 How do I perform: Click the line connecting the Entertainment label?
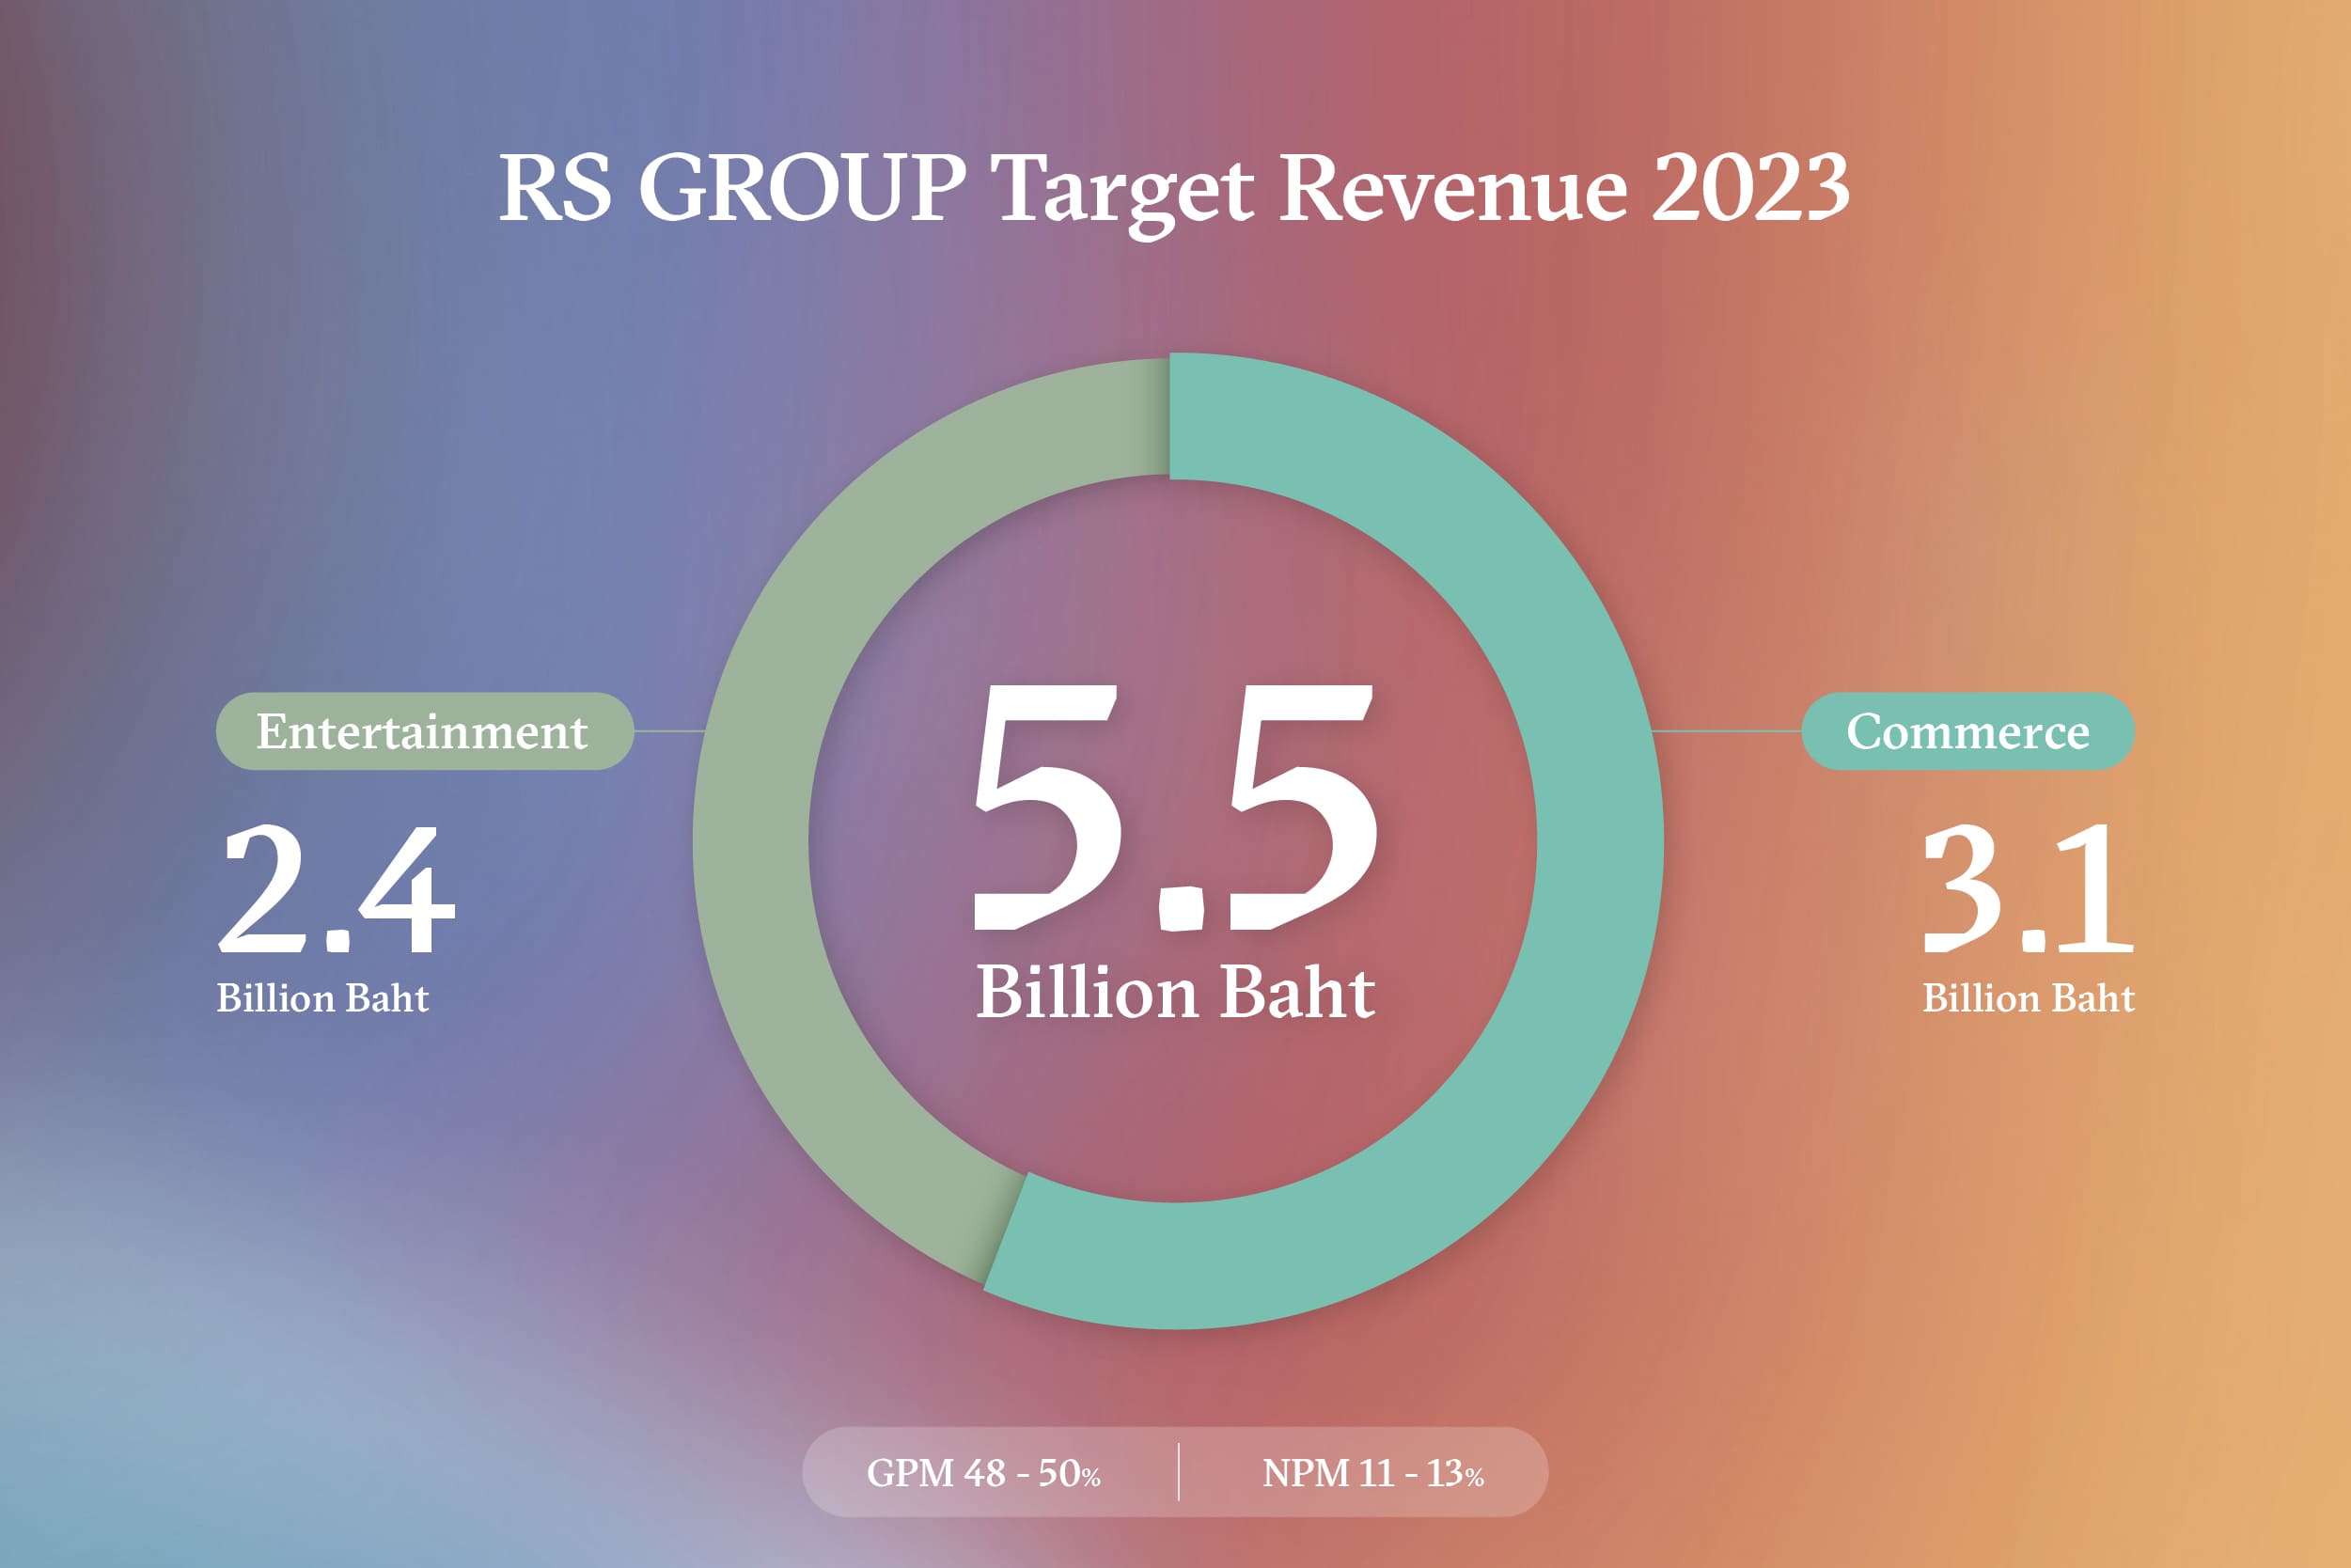point(669,731)
